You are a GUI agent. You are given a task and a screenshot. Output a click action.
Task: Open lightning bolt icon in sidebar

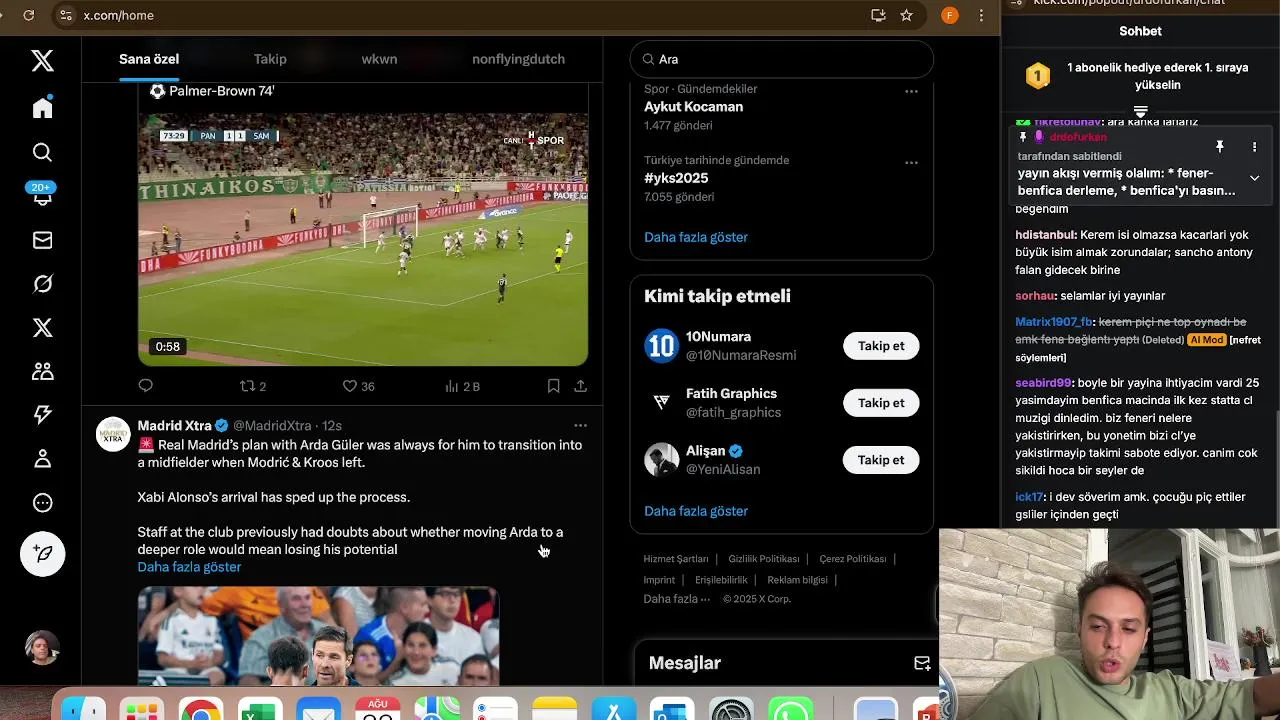point(42,415)
